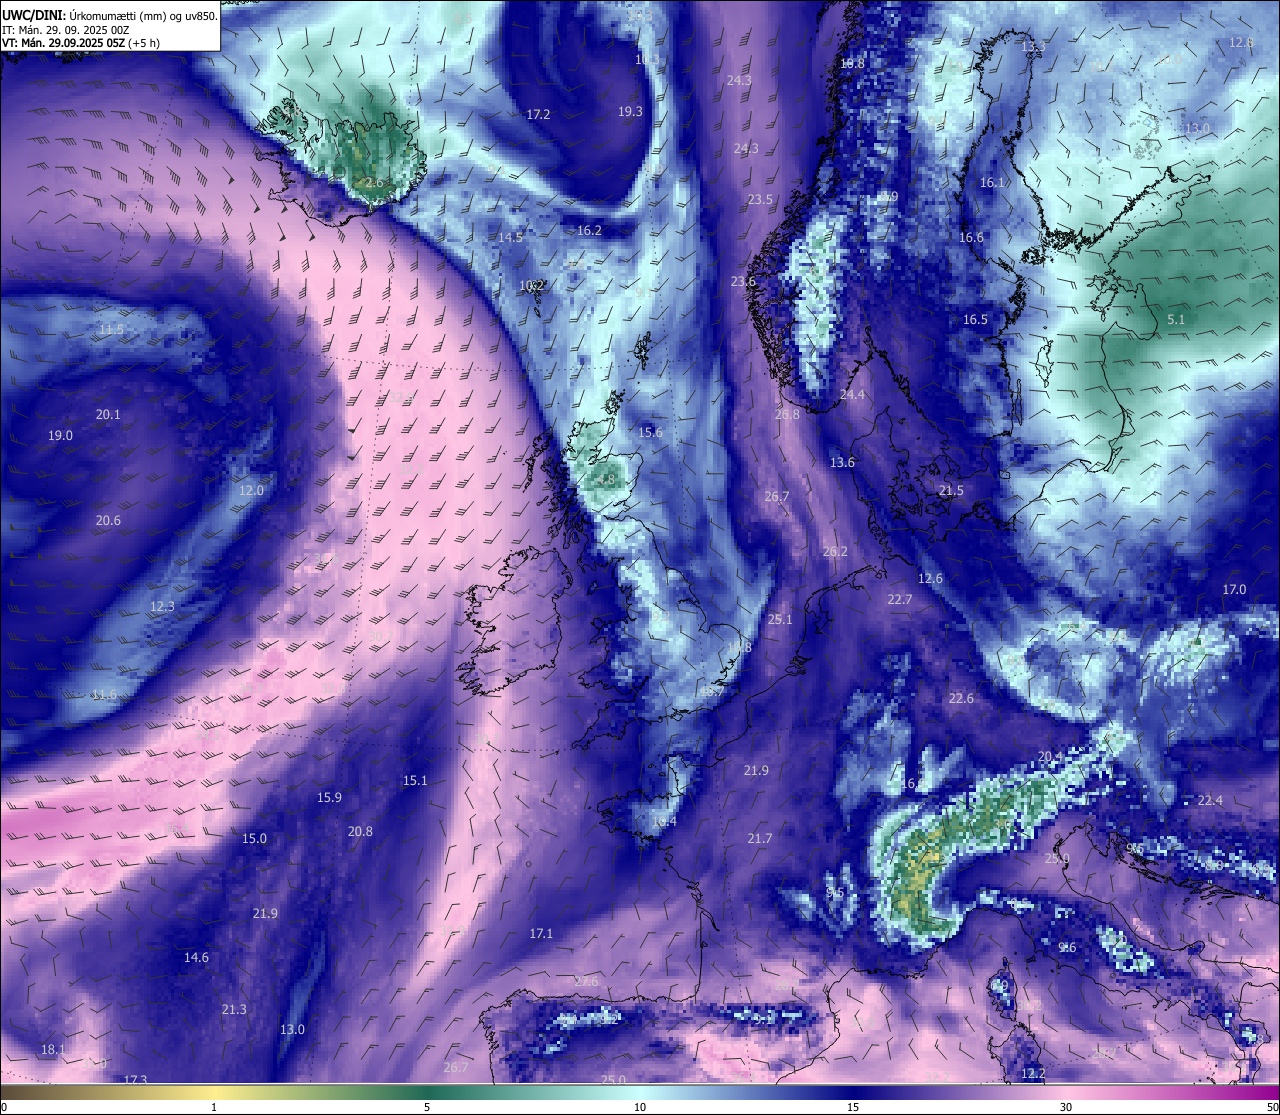This screenshot has width=1280, height=1115.
Task: Click the 26.2 value label
Action: [x=835, y=552]
